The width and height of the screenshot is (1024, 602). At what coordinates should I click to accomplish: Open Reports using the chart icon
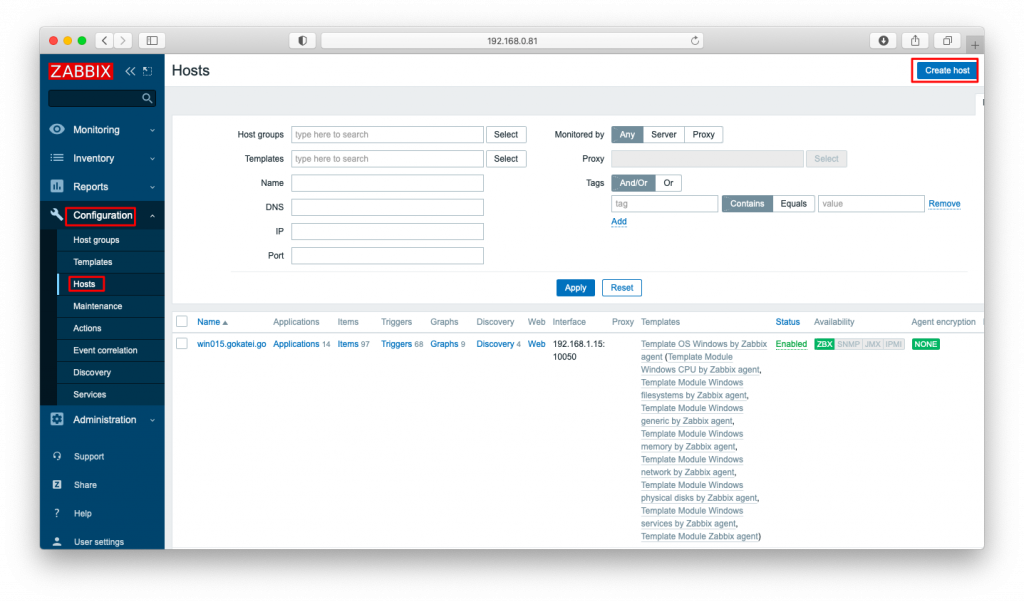(57, 186)
